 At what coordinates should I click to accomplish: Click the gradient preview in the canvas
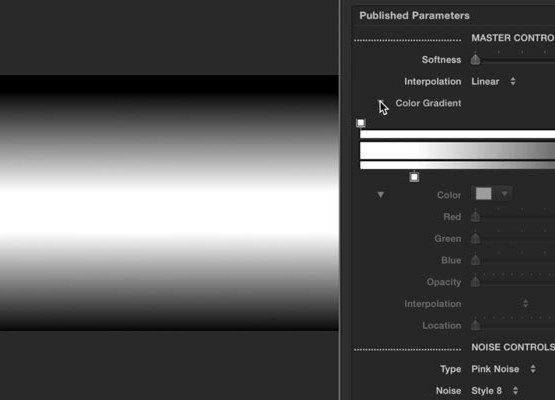pos(169,203)
